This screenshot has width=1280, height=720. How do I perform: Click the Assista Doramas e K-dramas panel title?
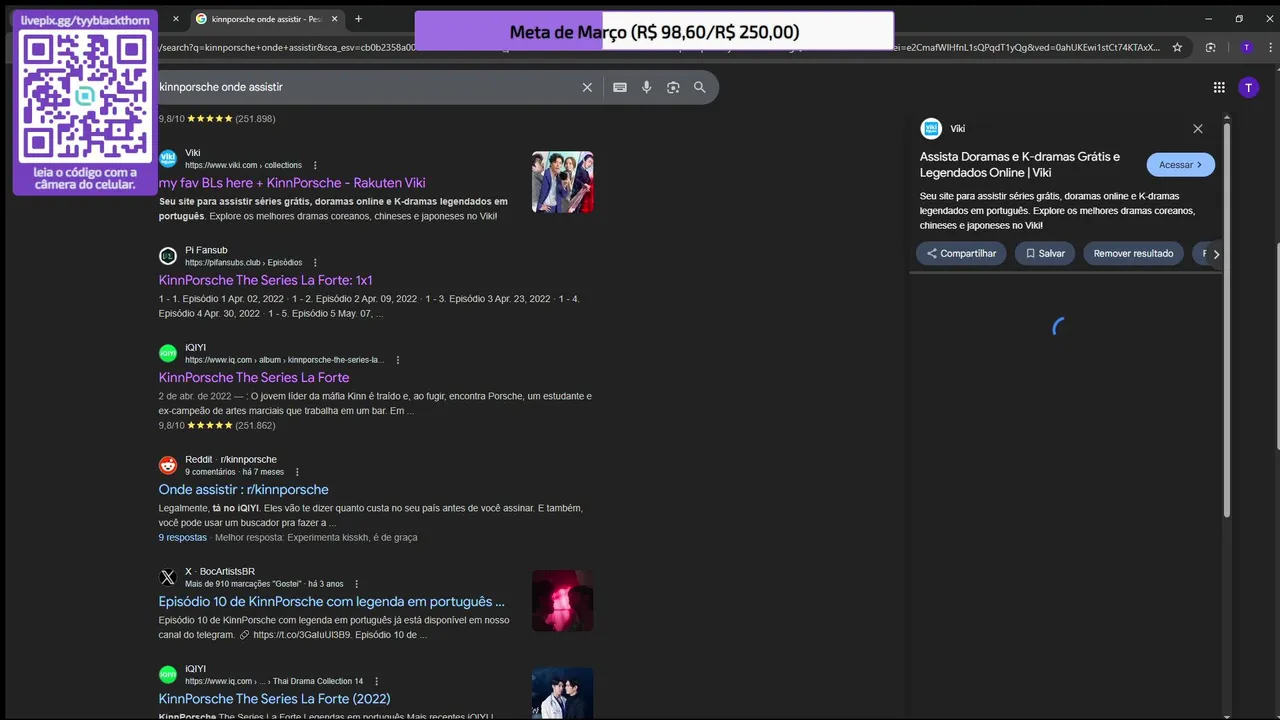pos(1020,164)
